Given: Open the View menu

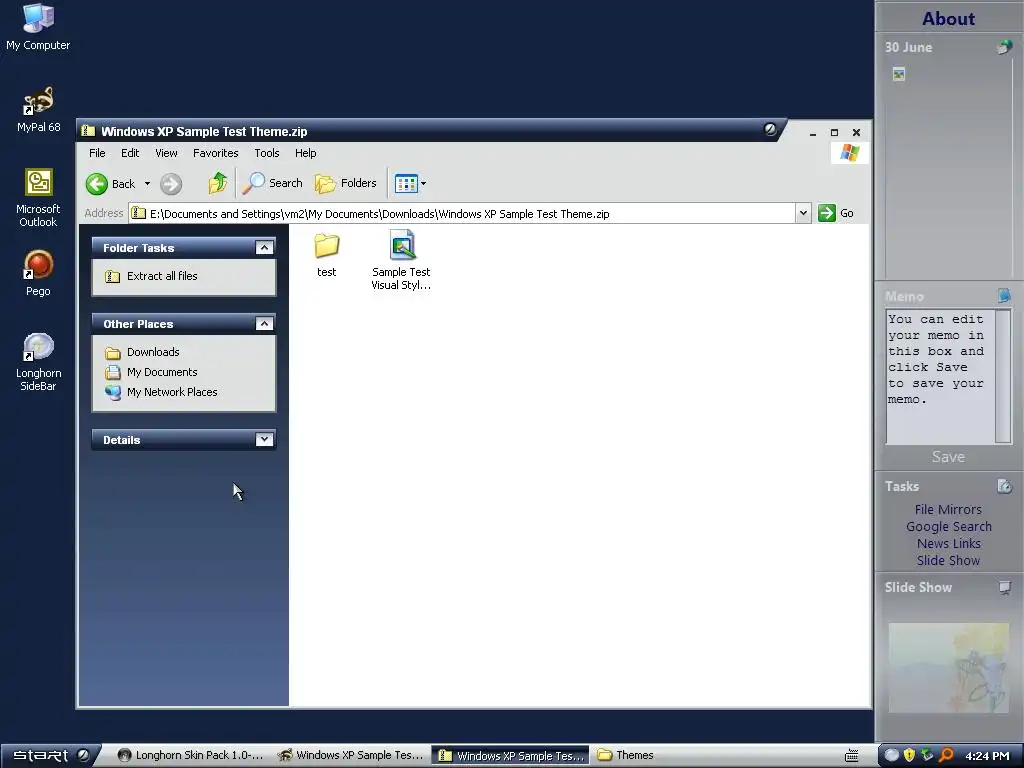Looking at the screenshot, I should [166, 153].
